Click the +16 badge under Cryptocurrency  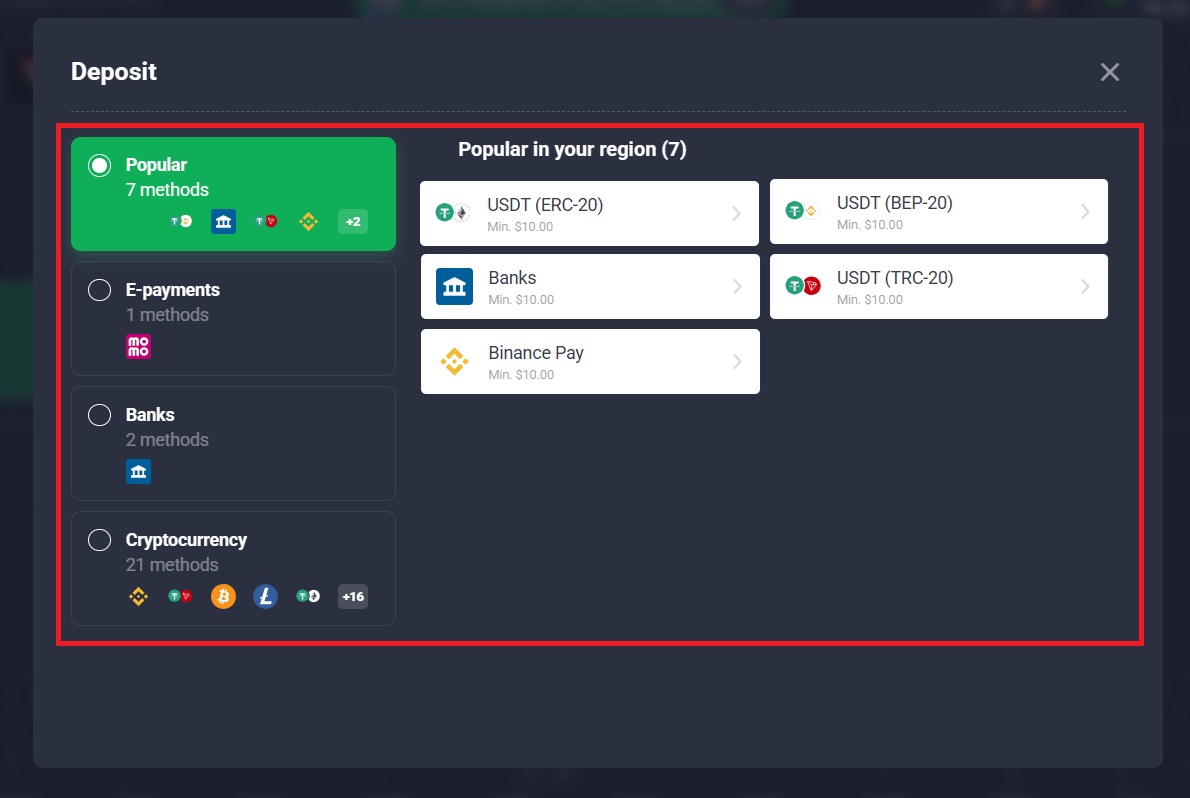[x=352, y=596]
